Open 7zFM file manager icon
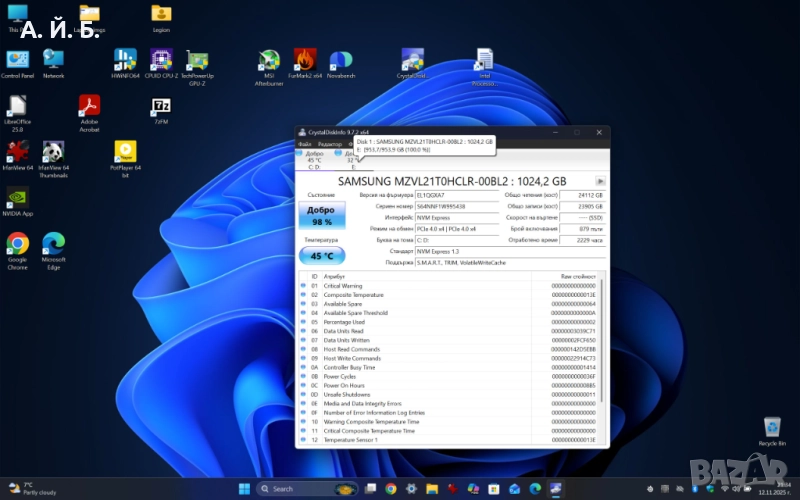This screenshot has height=500, width=800. point(160,106)
